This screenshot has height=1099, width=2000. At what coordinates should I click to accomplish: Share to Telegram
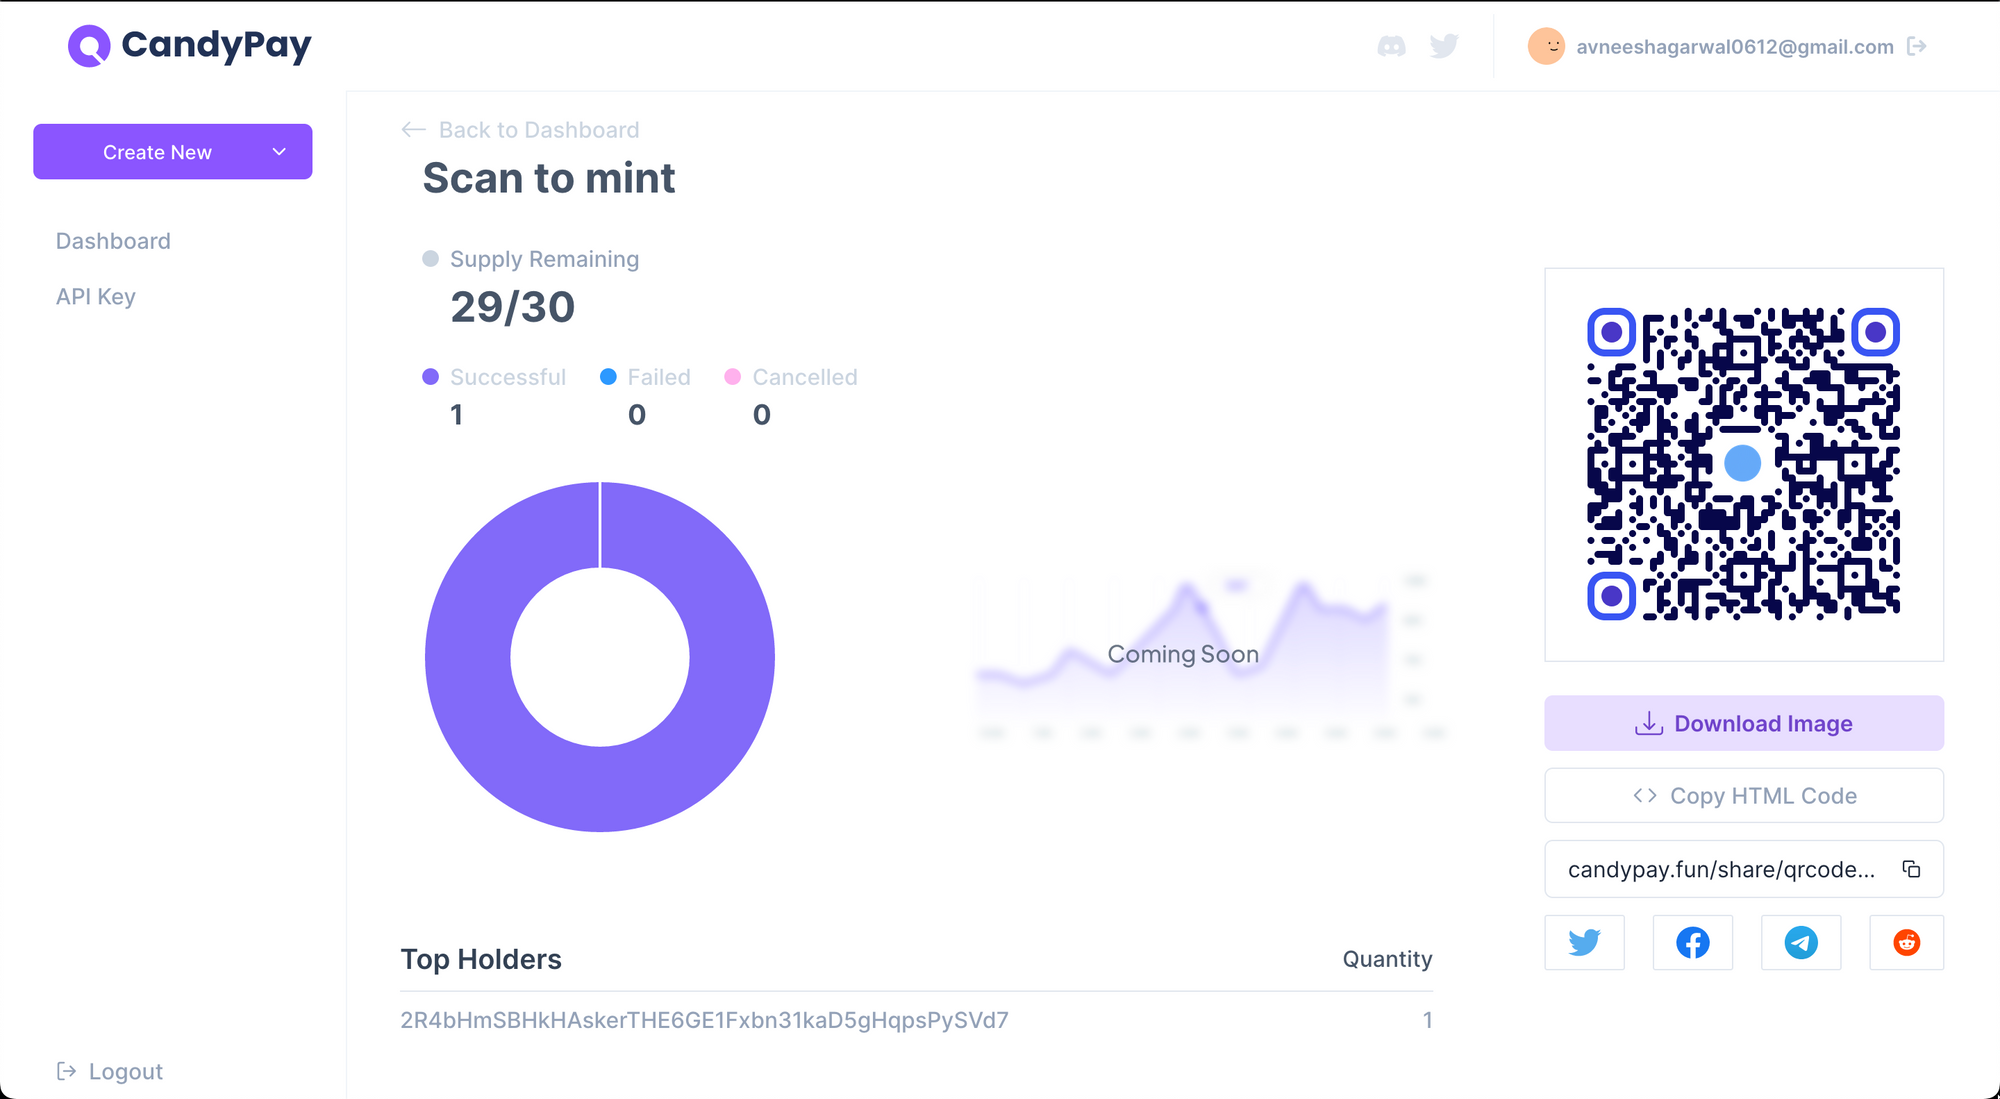pyautogui.click(x=1800, y=942)
